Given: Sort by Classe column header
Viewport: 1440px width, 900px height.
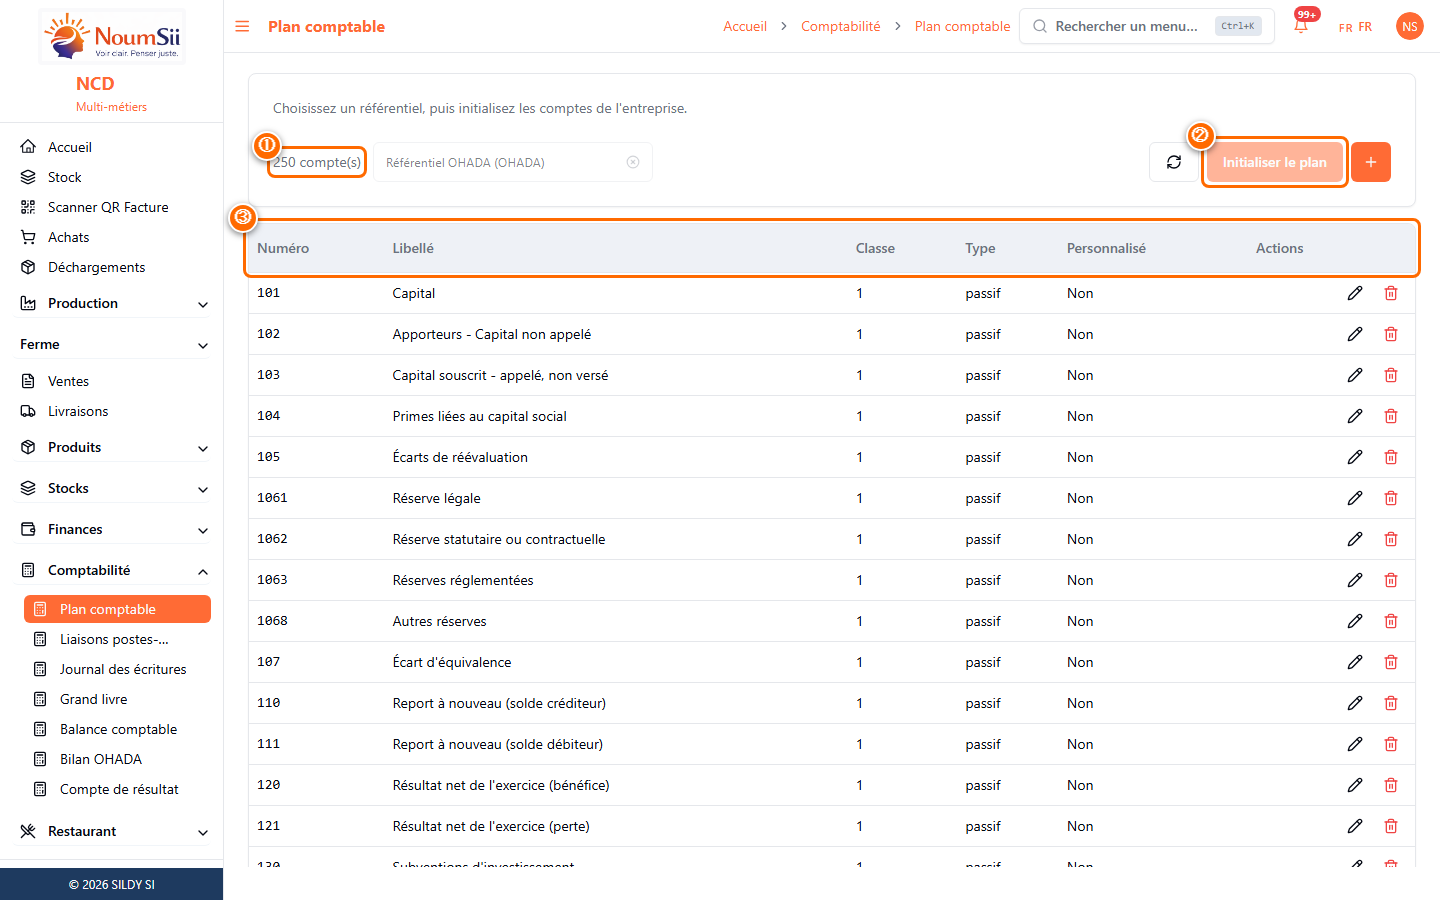Looking at the screenshot, I should click(875, 248).
